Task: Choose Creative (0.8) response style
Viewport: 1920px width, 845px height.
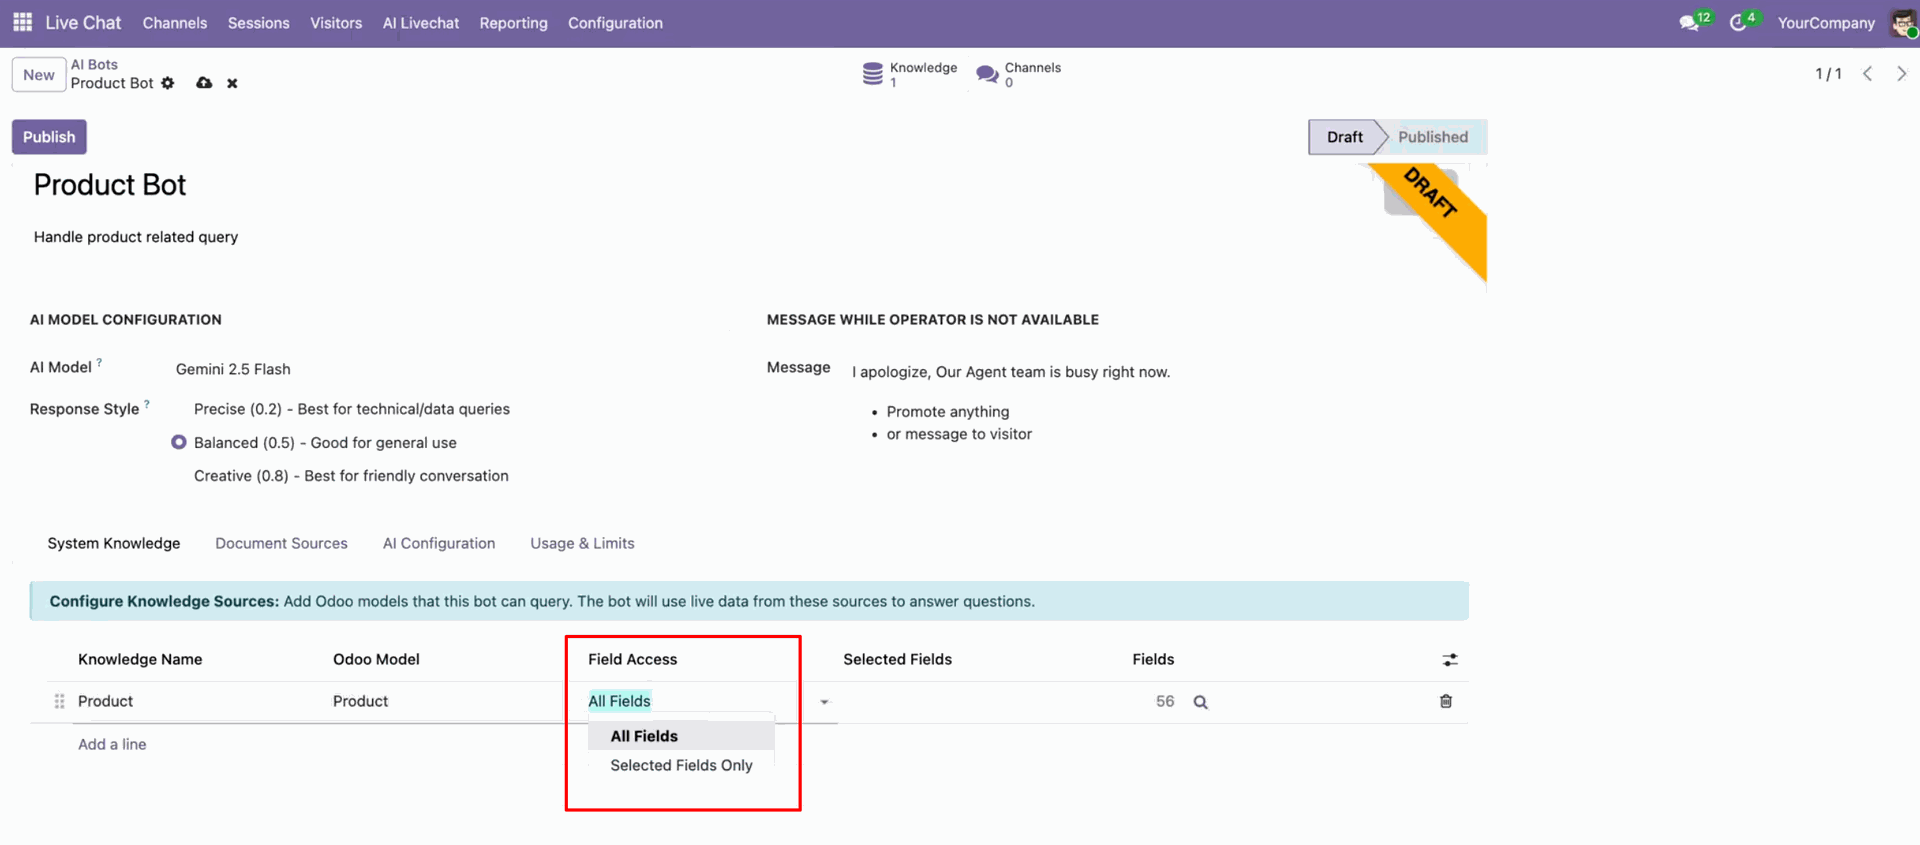Action: [x=179, y=476]
